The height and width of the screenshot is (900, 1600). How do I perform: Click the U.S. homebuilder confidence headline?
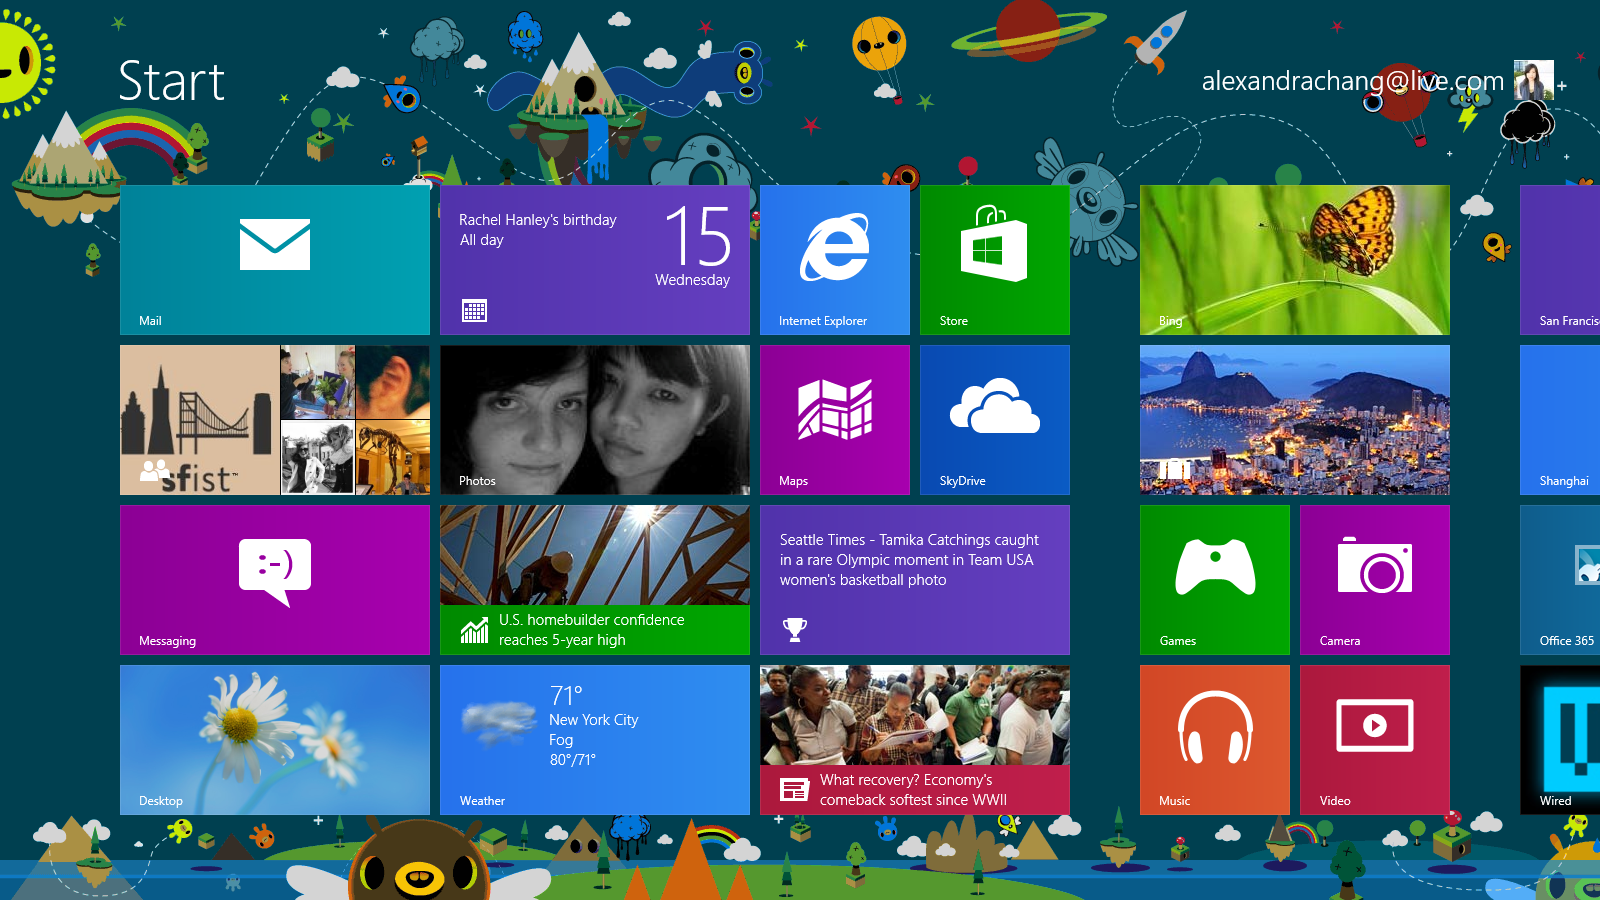[592, 630]
